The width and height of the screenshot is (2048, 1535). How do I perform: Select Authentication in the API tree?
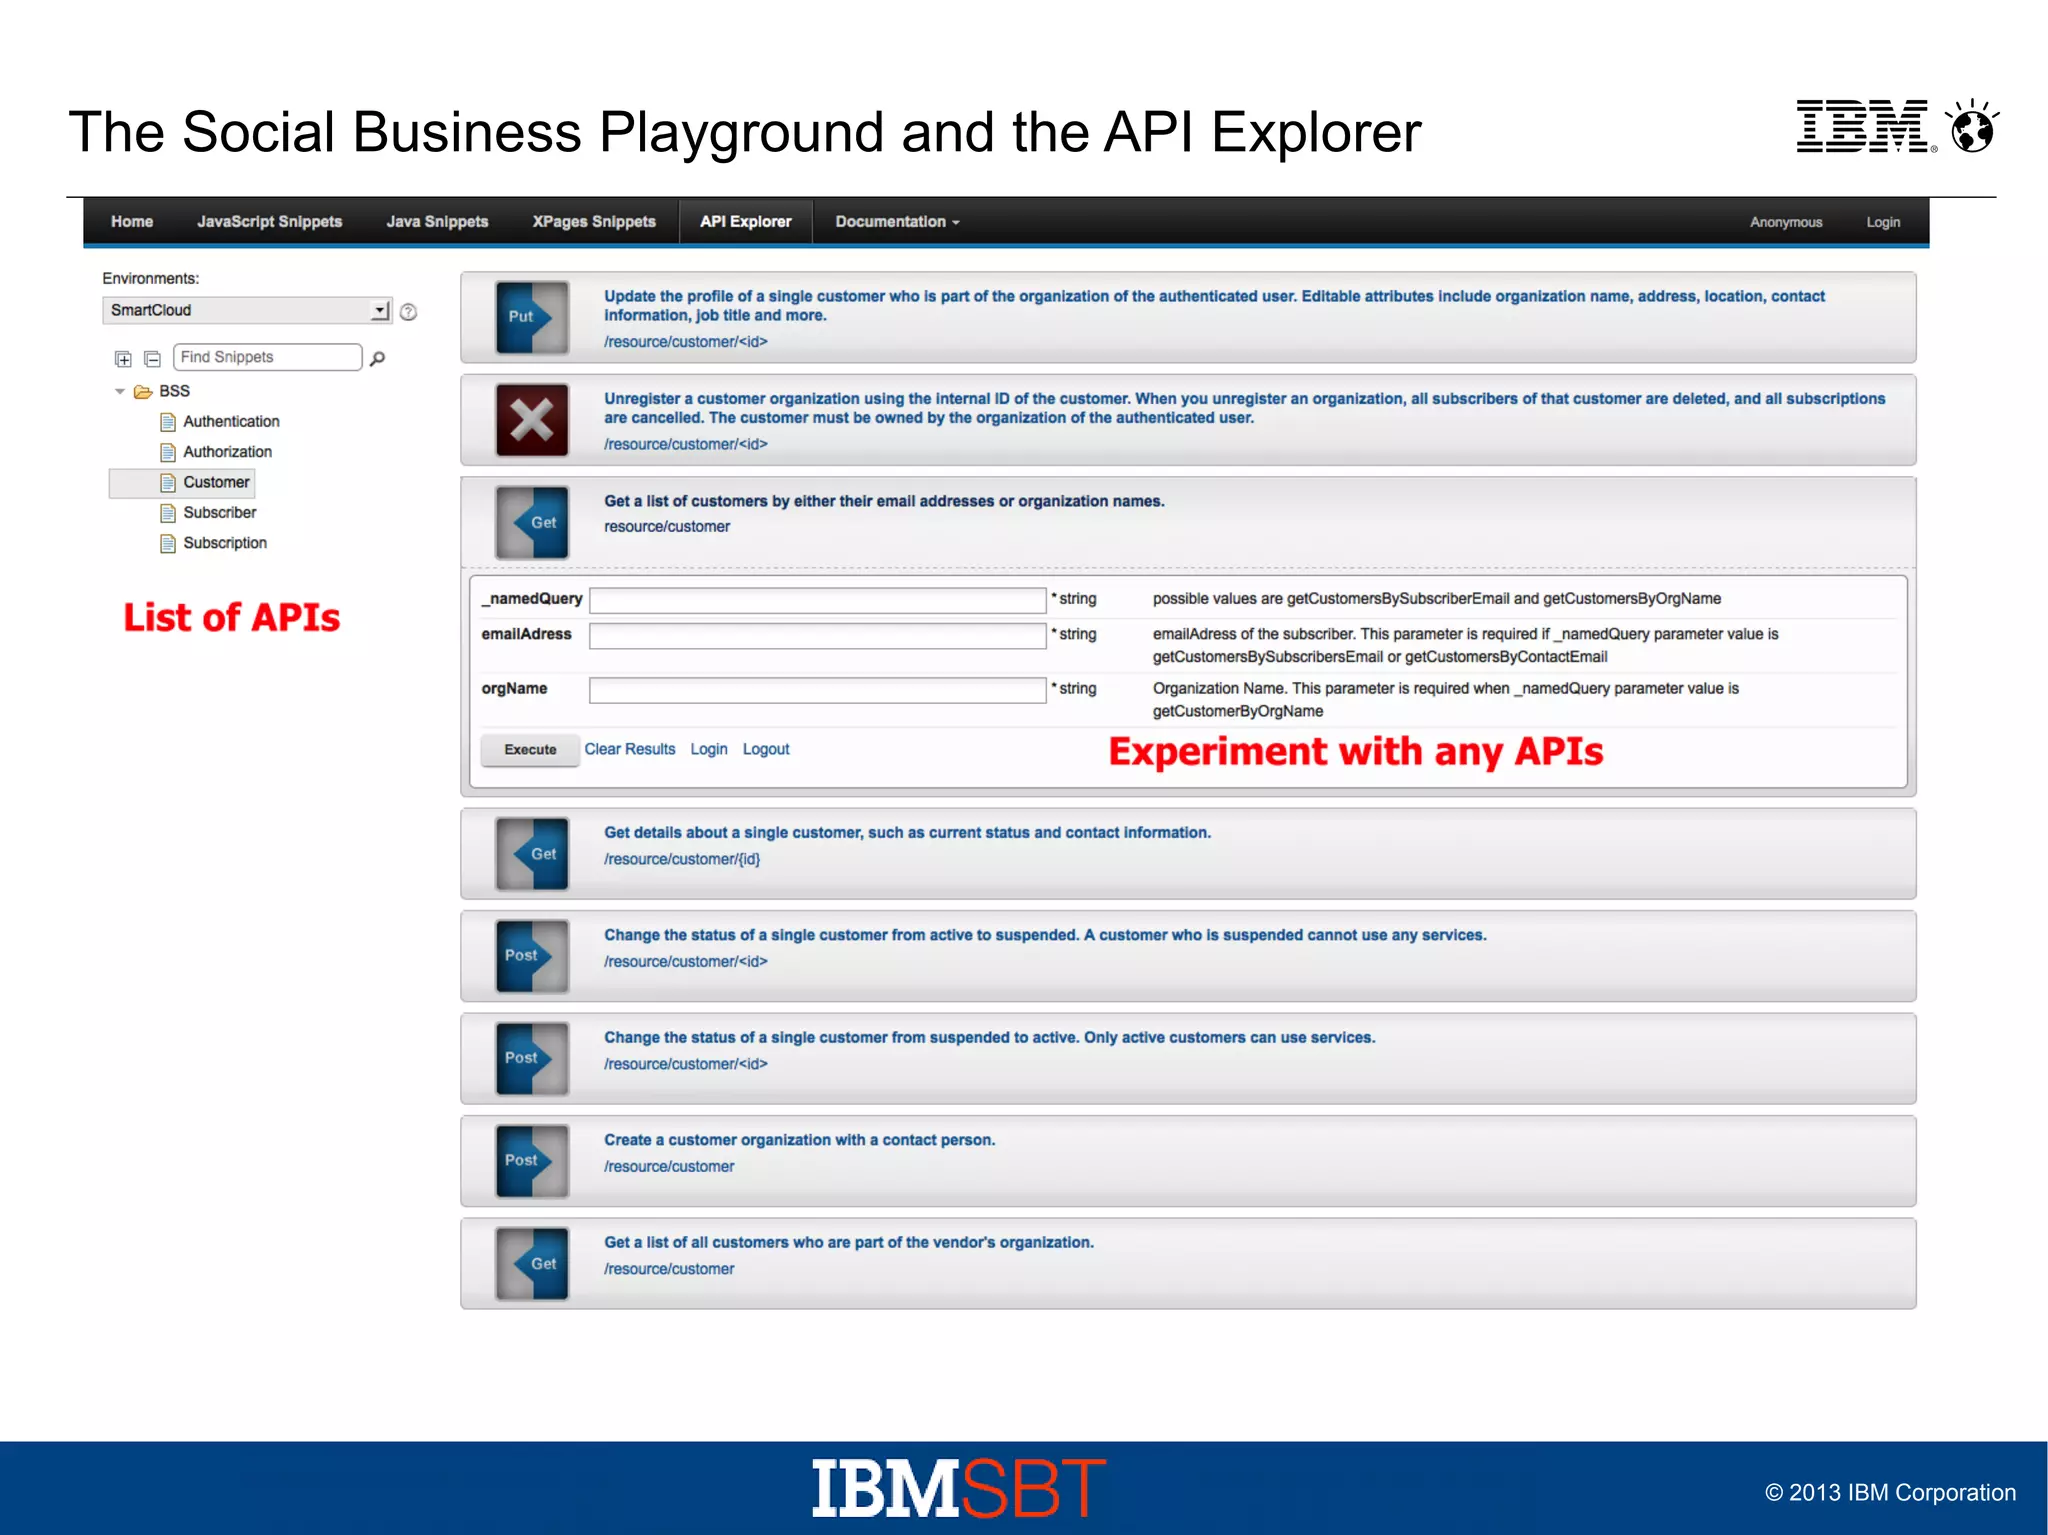(231, 422)
